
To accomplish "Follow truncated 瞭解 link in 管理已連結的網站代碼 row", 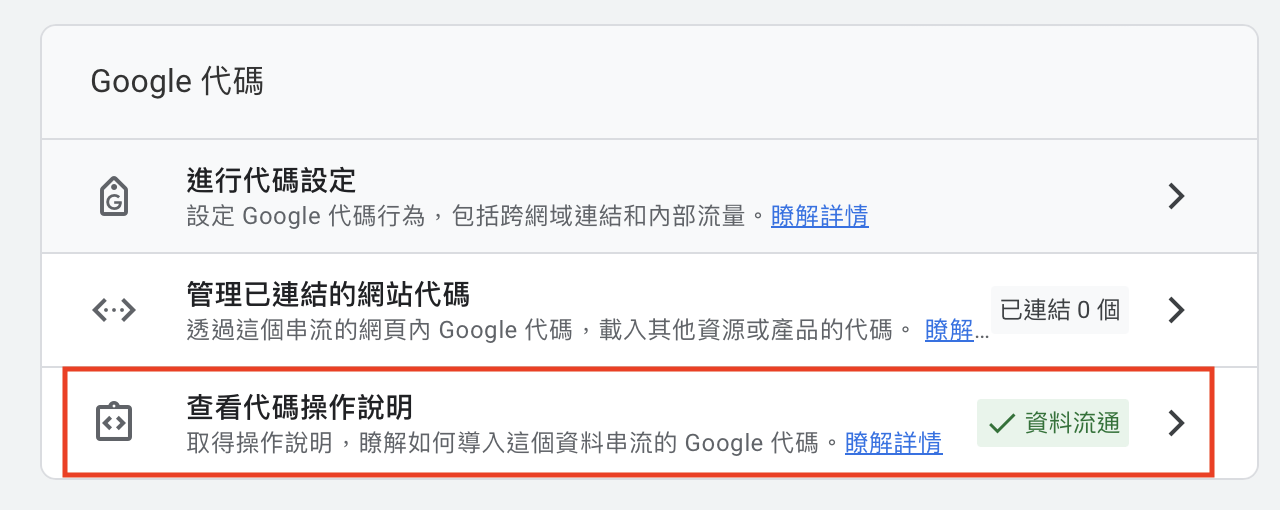I will (x=957, y=330).
